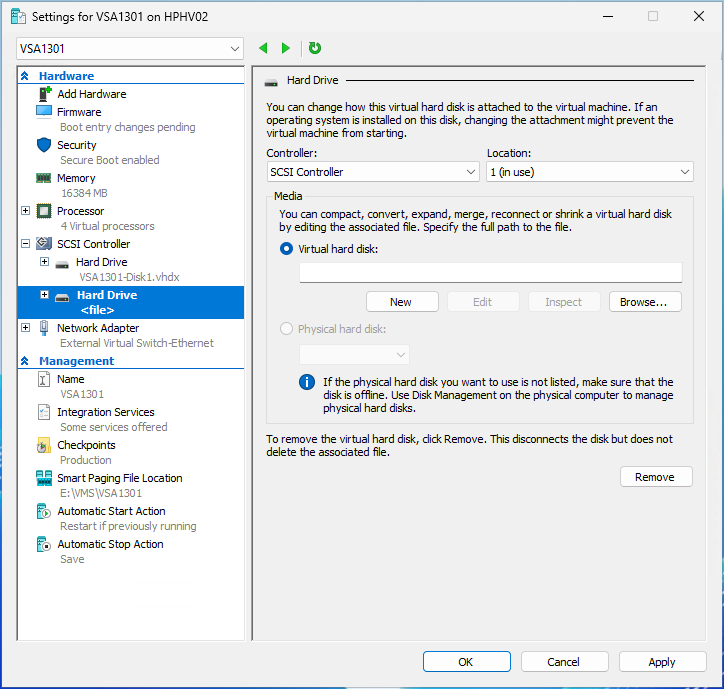
Task: Open the VSA1301 virtual machine selector
Action: click(x=130, y=49)
